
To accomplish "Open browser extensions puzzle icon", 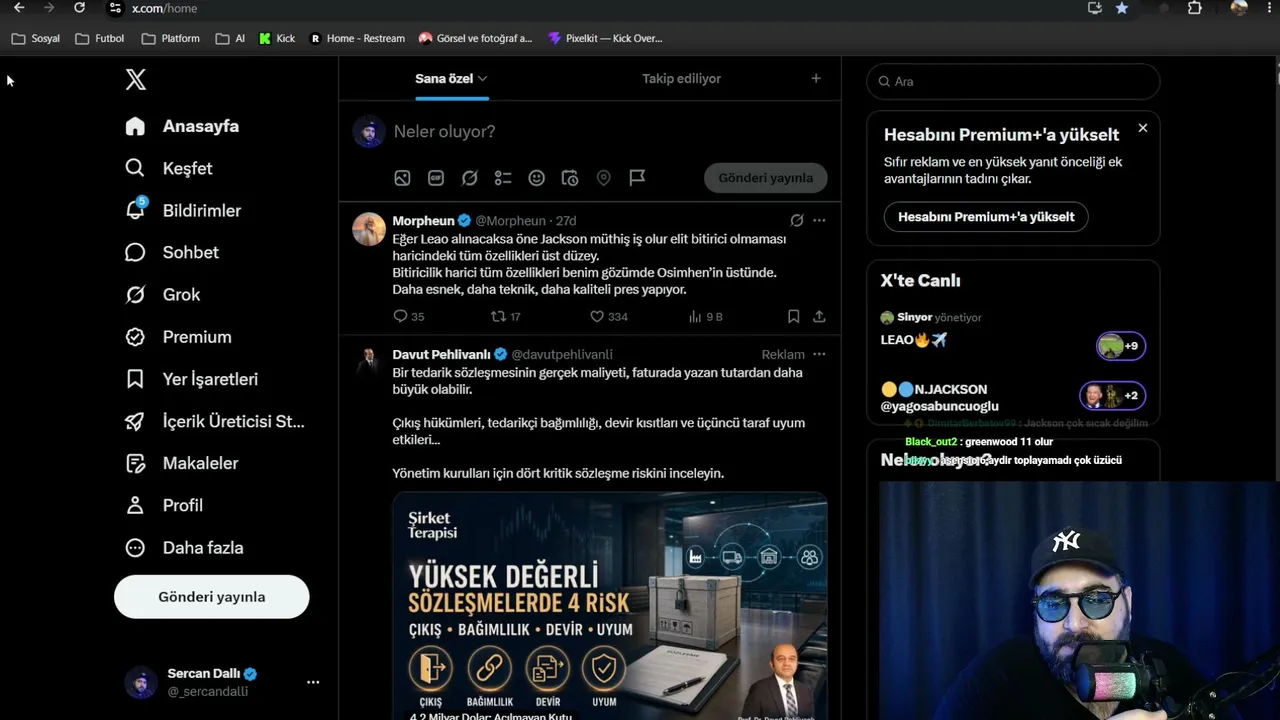I will pos(1195,8).
